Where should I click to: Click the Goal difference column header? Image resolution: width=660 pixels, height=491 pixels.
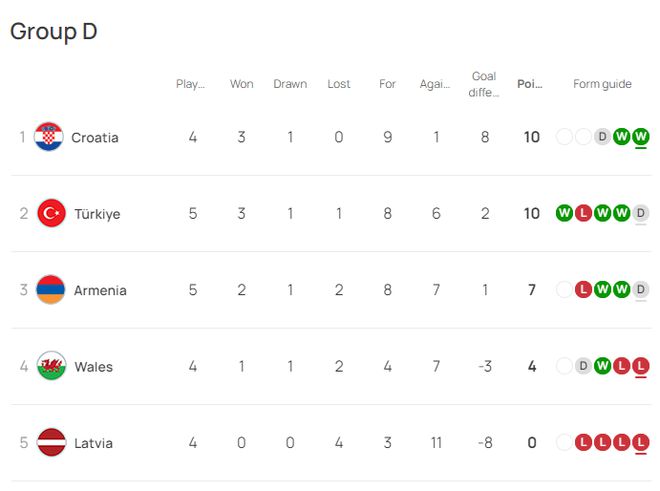click(x=484, y=84)
